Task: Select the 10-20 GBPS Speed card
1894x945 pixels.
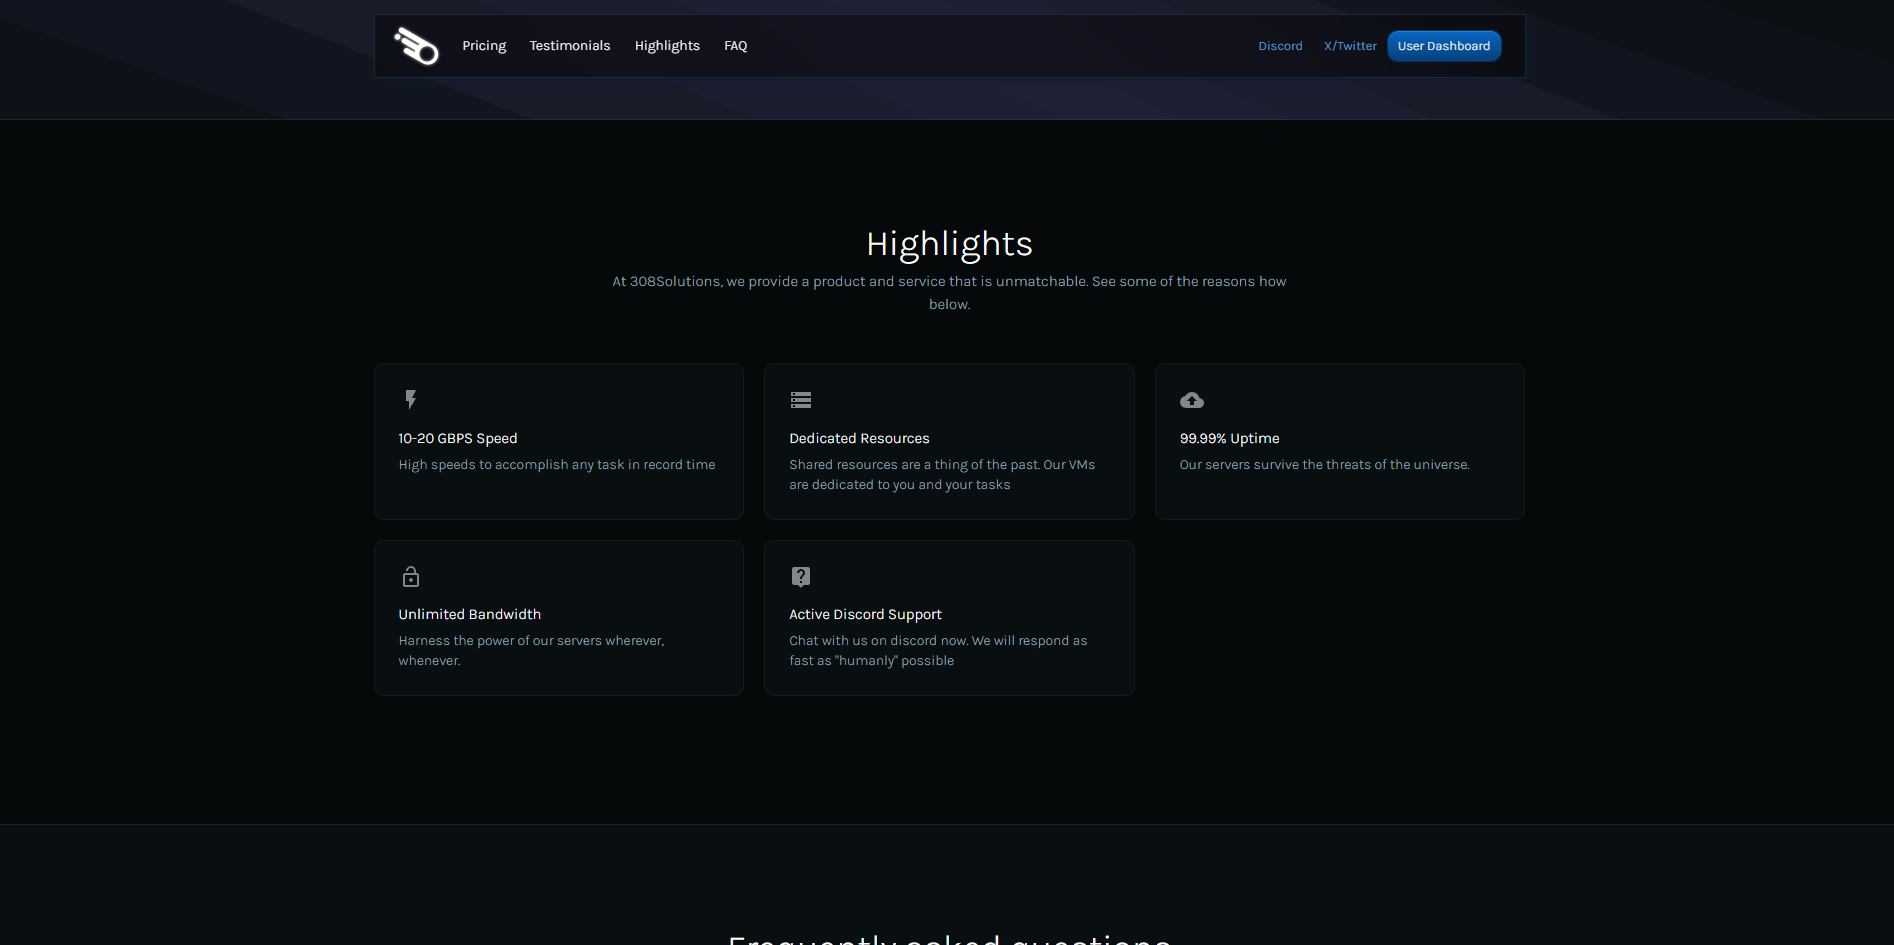Action: [558, 441]
